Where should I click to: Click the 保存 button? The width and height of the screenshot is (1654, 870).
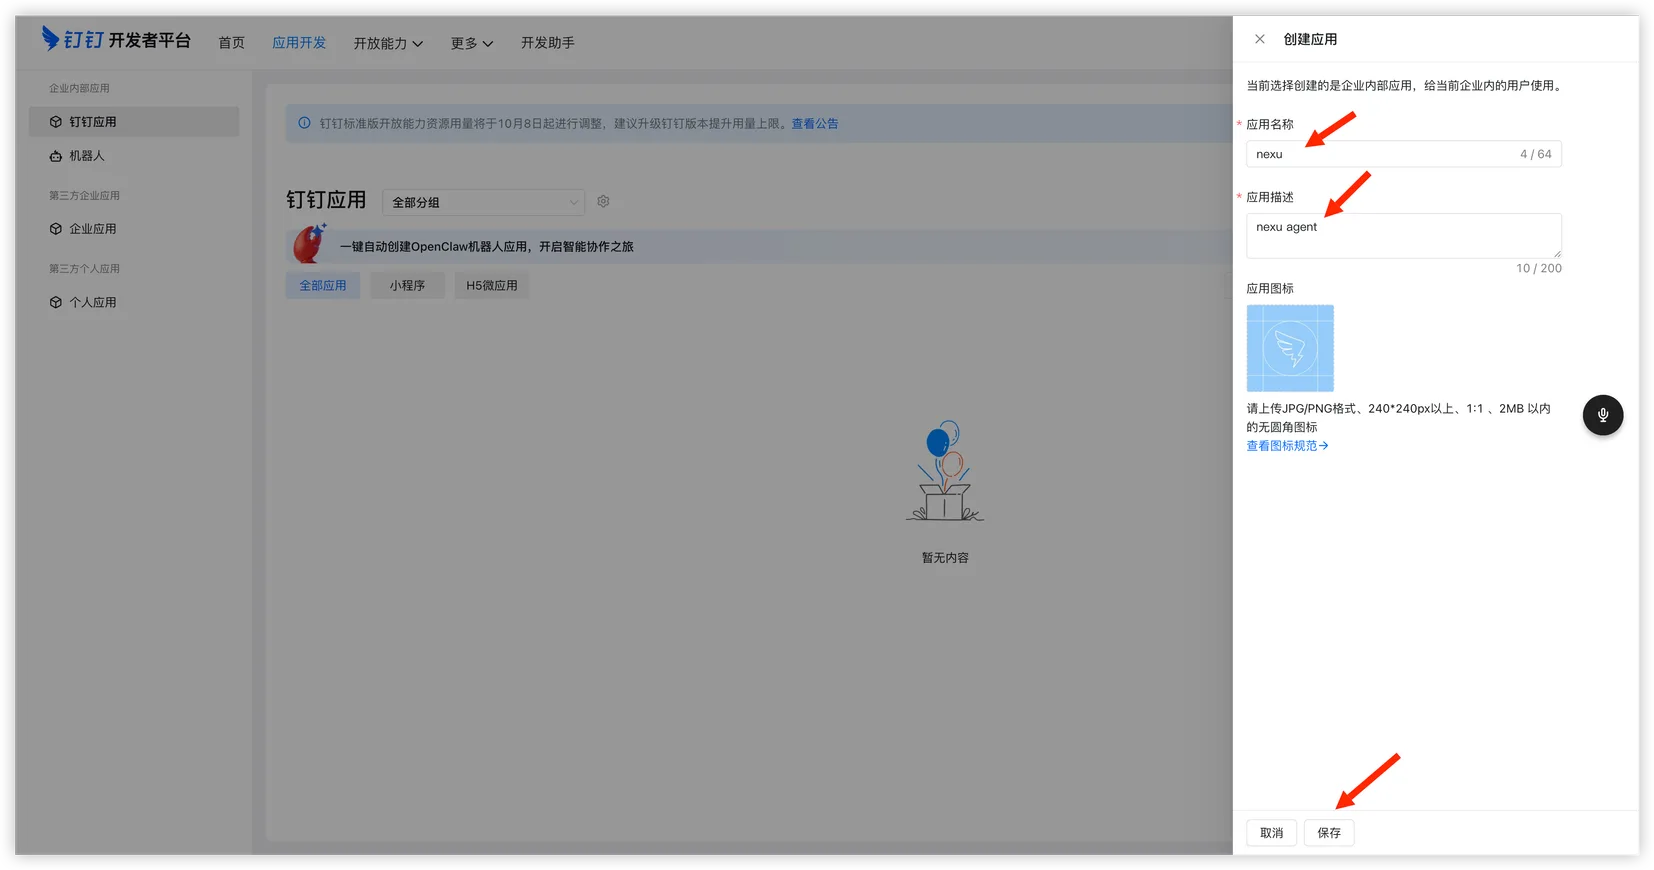tap(1328, 833)
